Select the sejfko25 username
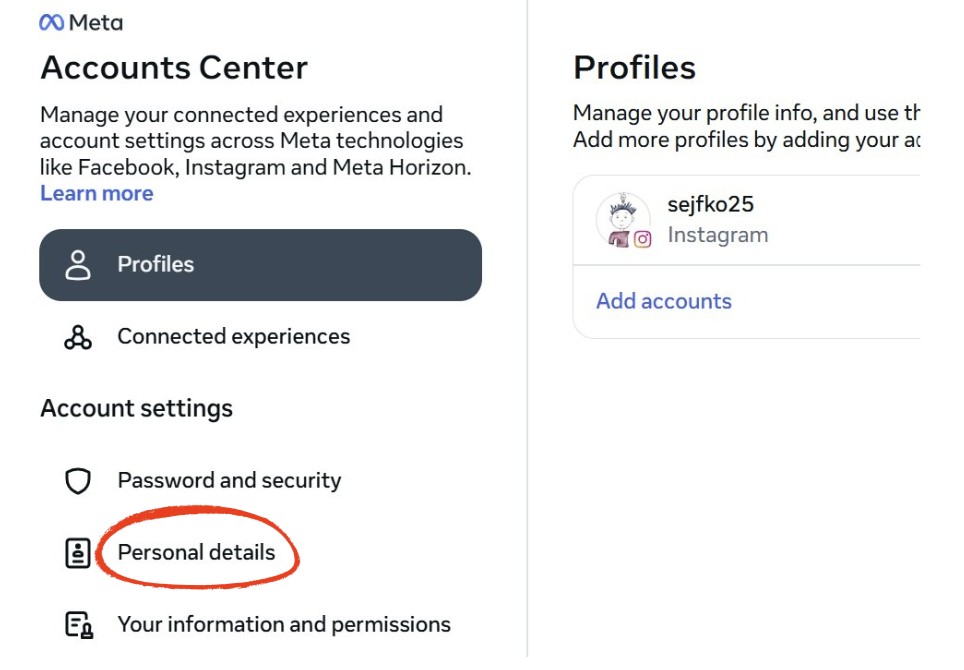 point(711,205)
